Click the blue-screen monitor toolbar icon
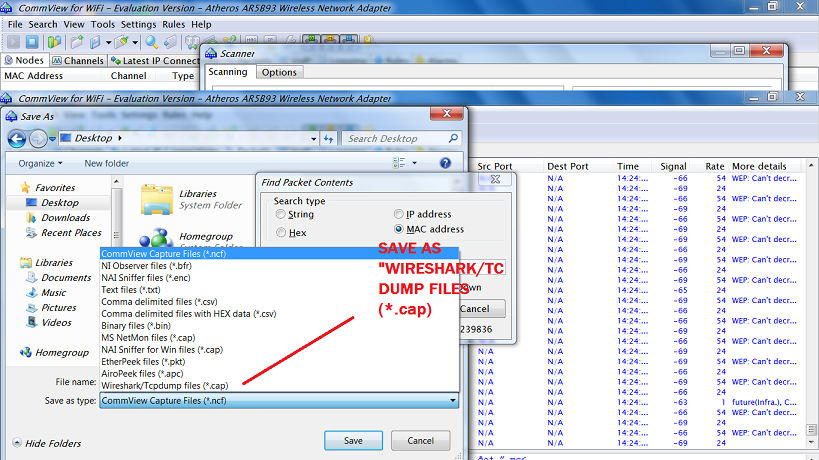Viewport: 819px width, 460px height. pos(348,40)
